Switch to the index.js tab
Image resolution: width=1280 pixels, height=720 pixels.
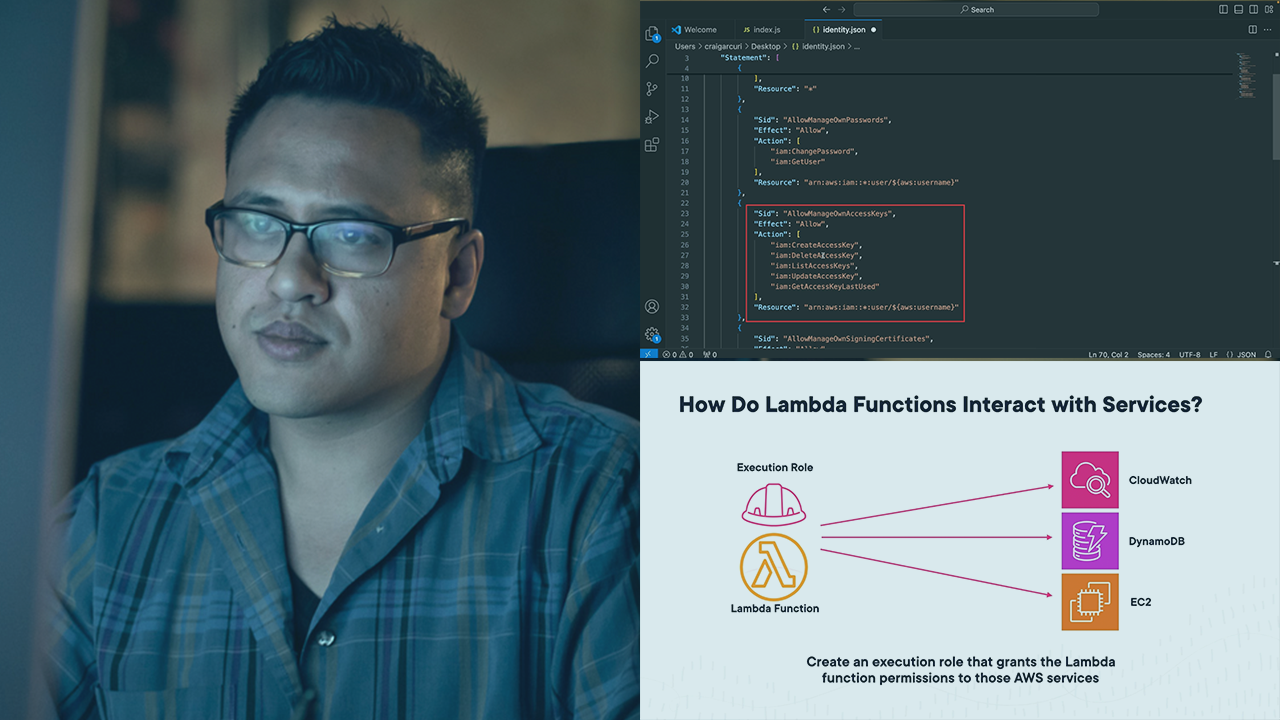pyautogui.click(x=761, y=30)
